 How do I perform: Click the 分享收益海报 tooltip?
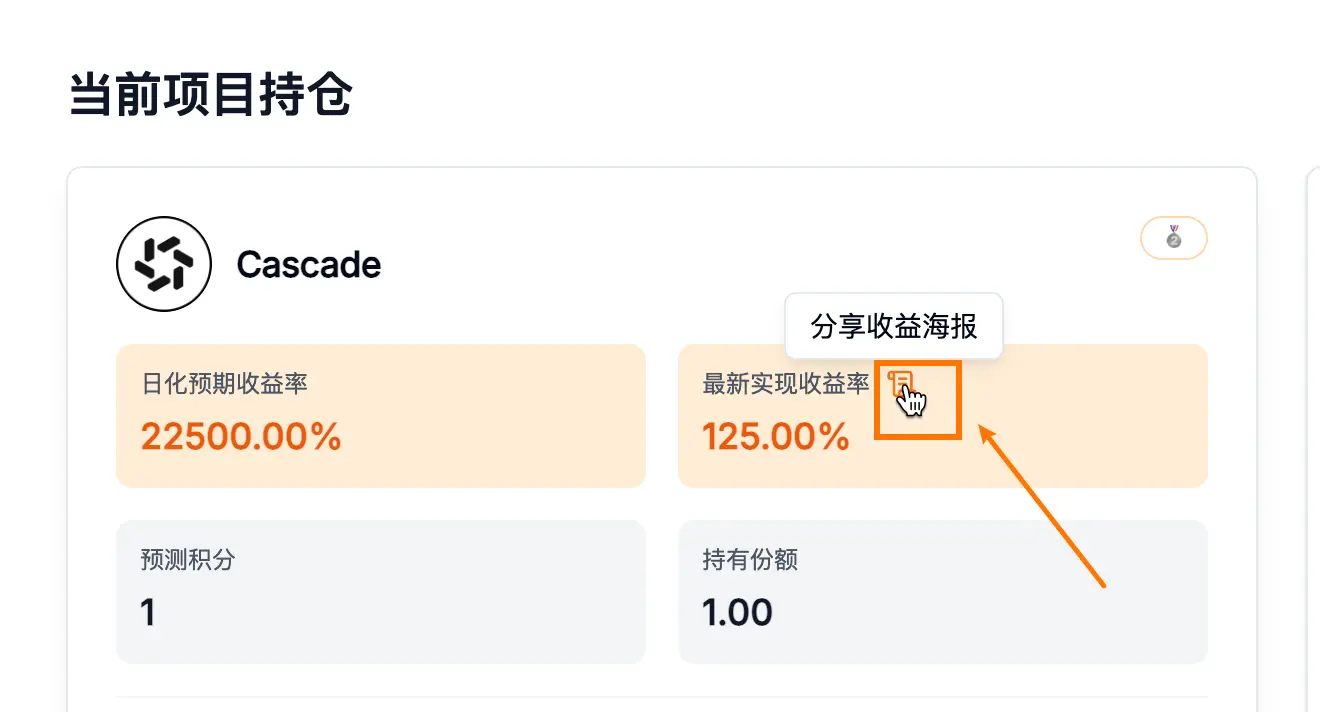(x=893, y=326)
